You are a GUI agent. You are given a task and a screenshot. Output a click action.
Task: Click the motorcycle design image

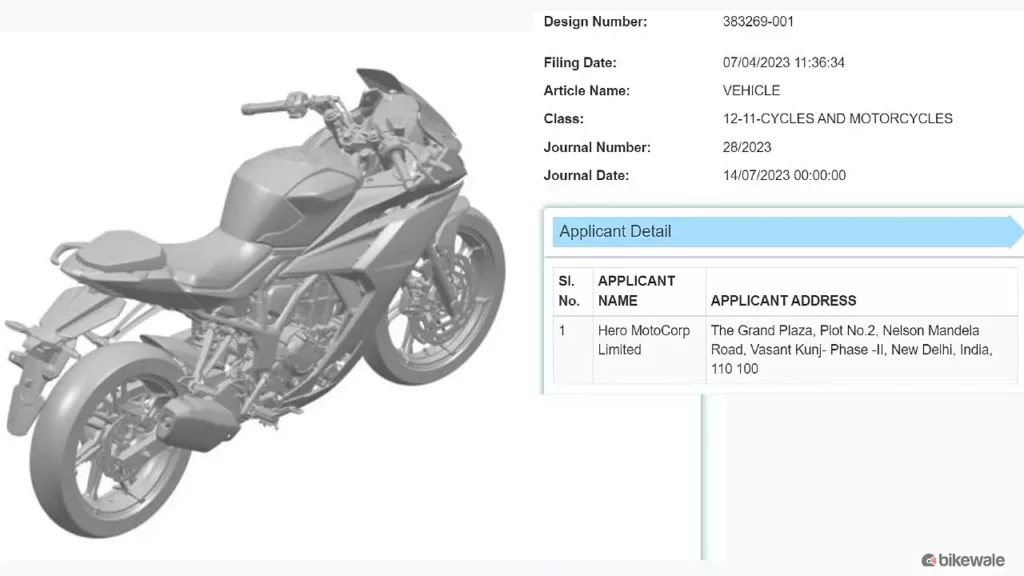point(255,302)
